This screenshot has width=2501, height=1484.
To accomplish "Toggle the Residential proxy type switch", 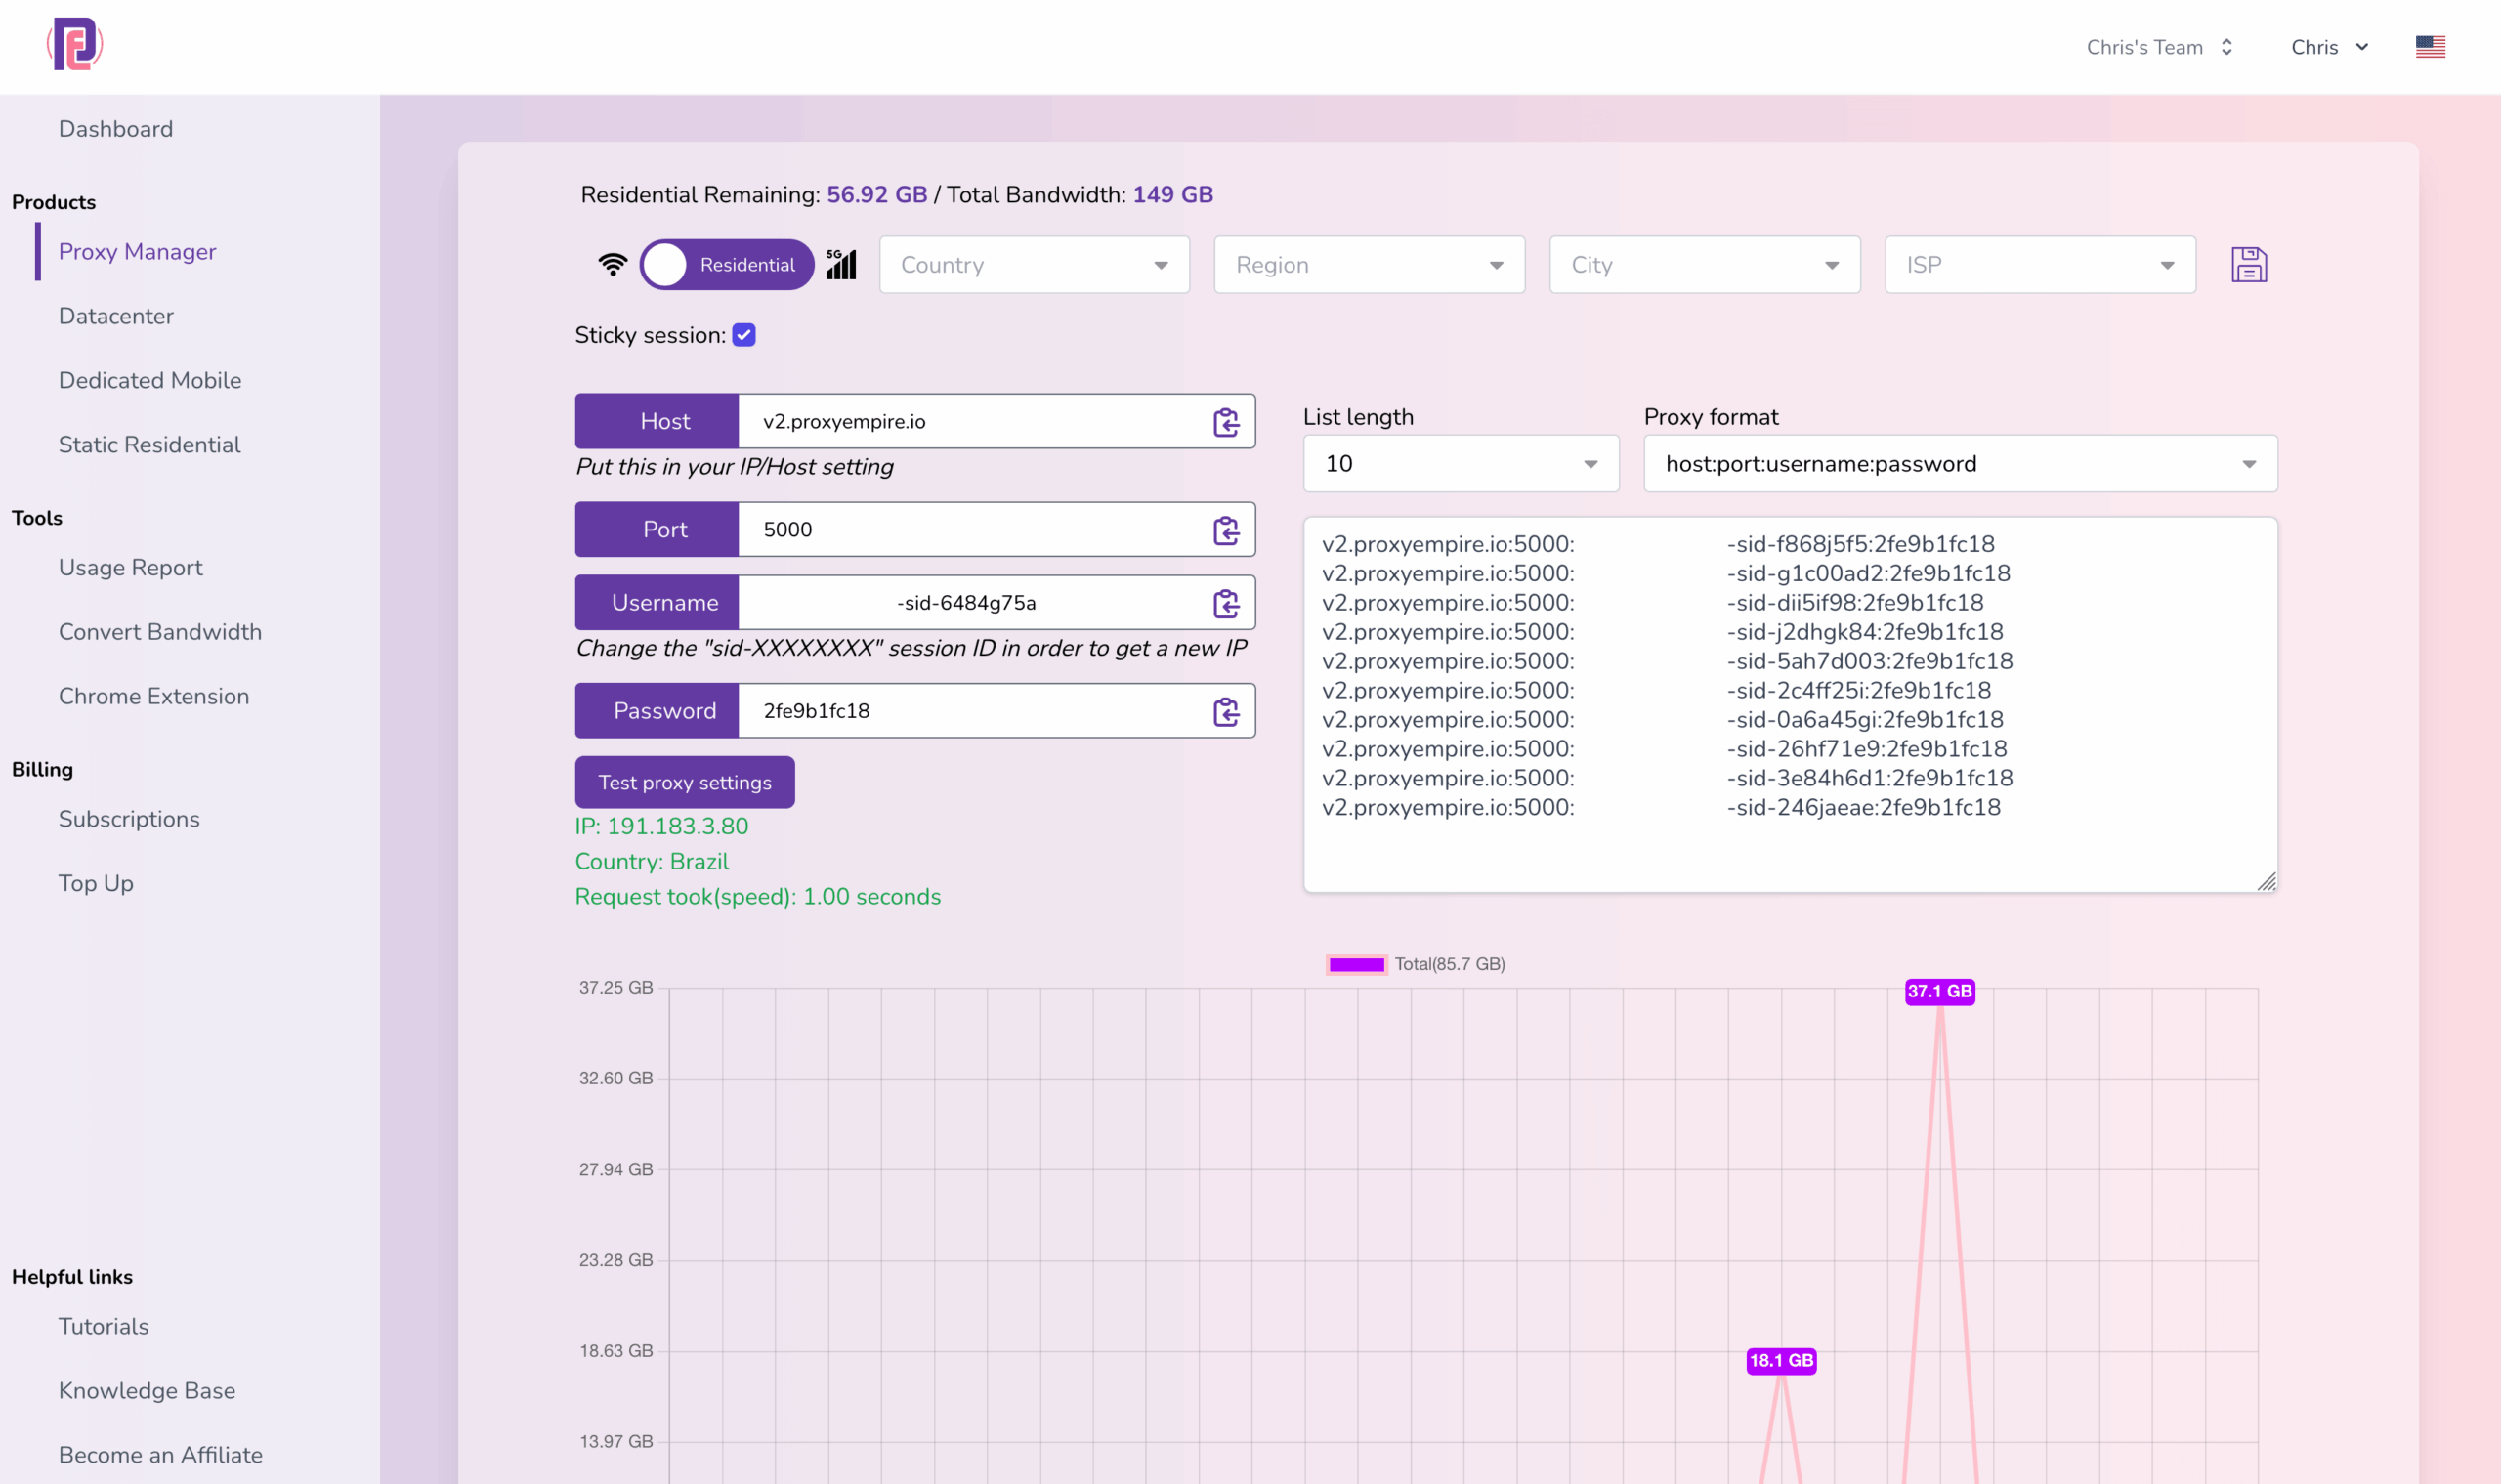I will pos(727,265).
